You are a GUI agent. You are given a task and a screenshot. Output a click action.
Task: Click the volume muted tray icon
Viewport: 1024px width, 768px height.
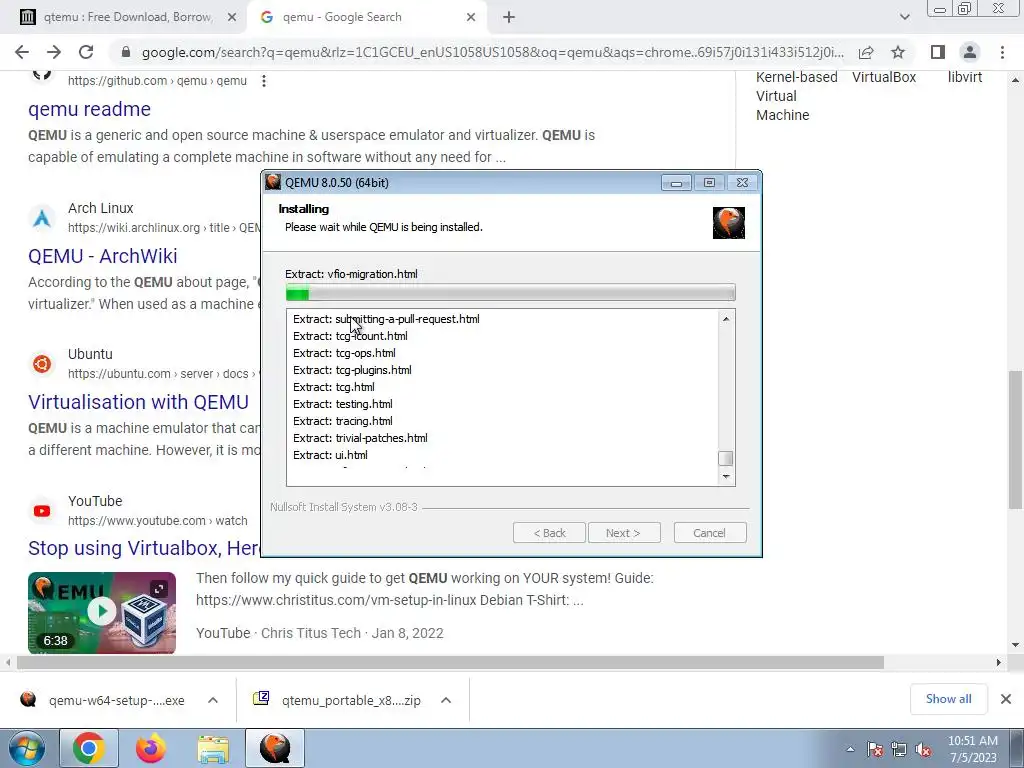923,750
